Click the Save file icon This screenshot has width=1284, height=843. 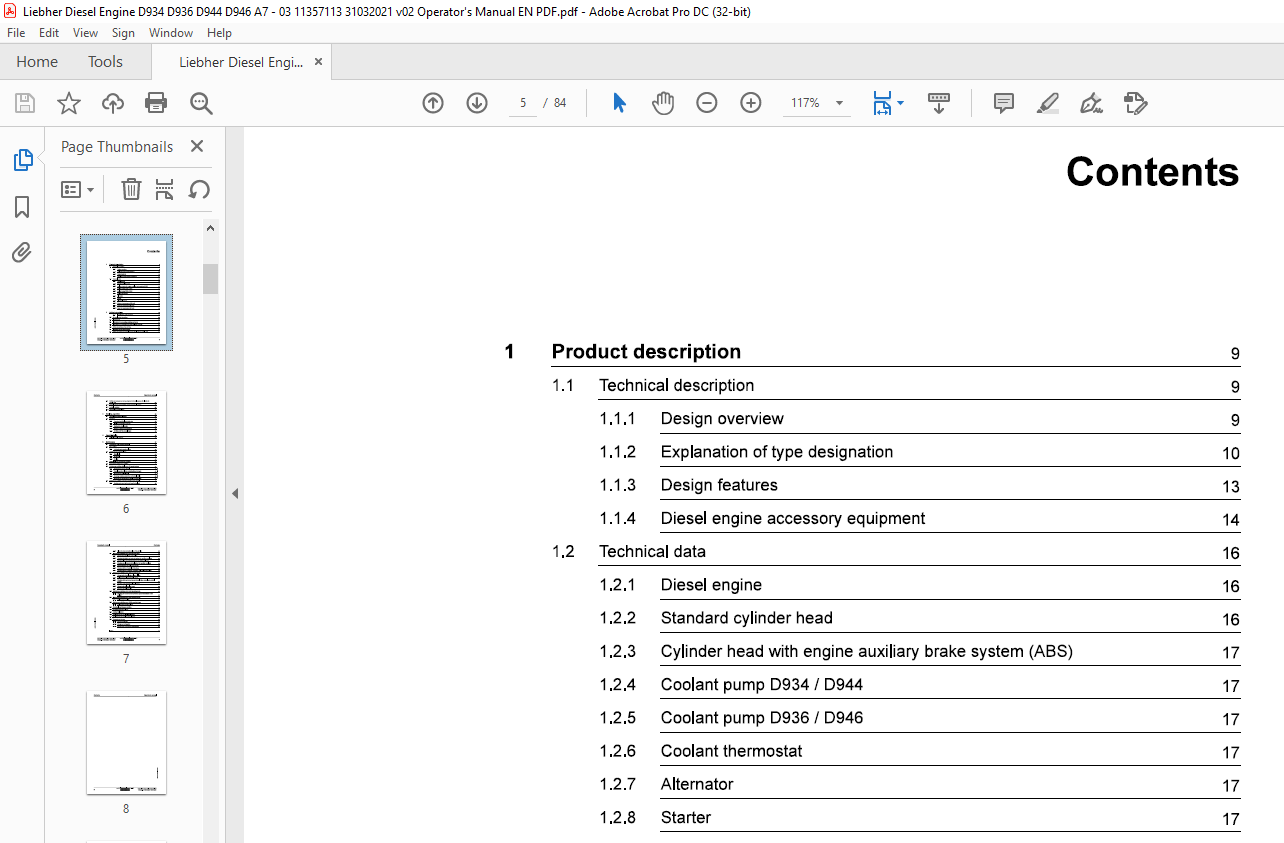click(25, 103)
